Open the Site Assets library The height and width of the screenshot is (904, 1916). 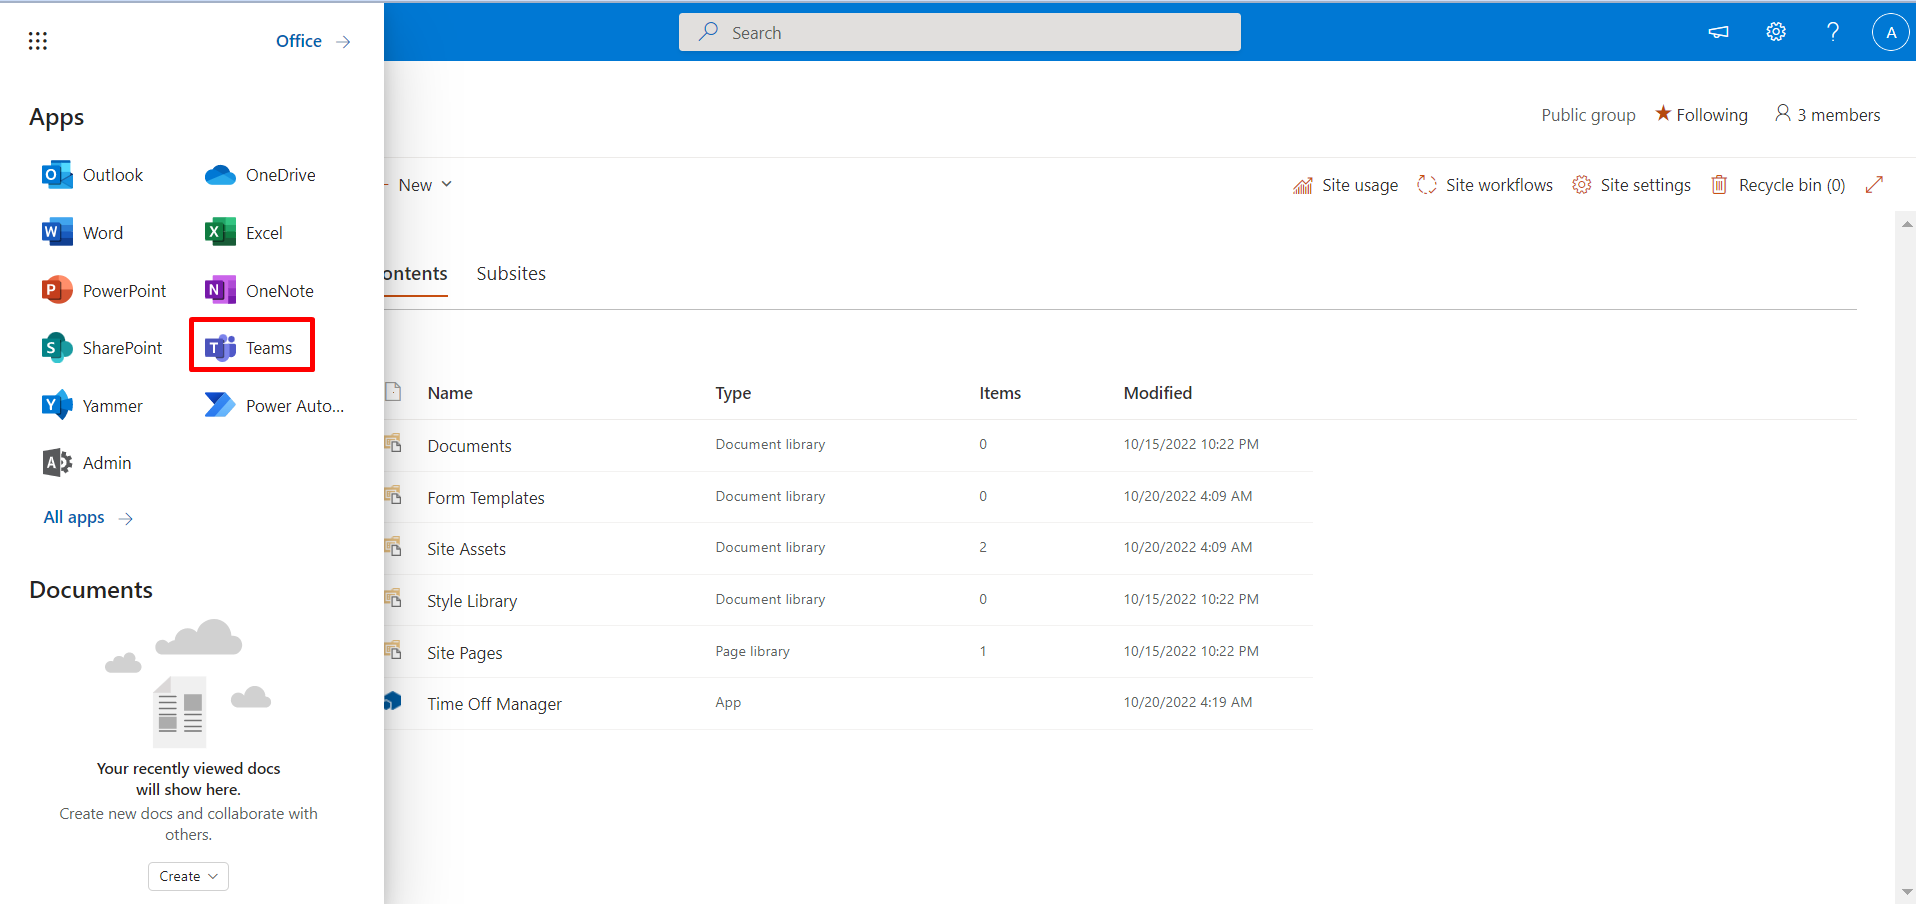(466, 549)
